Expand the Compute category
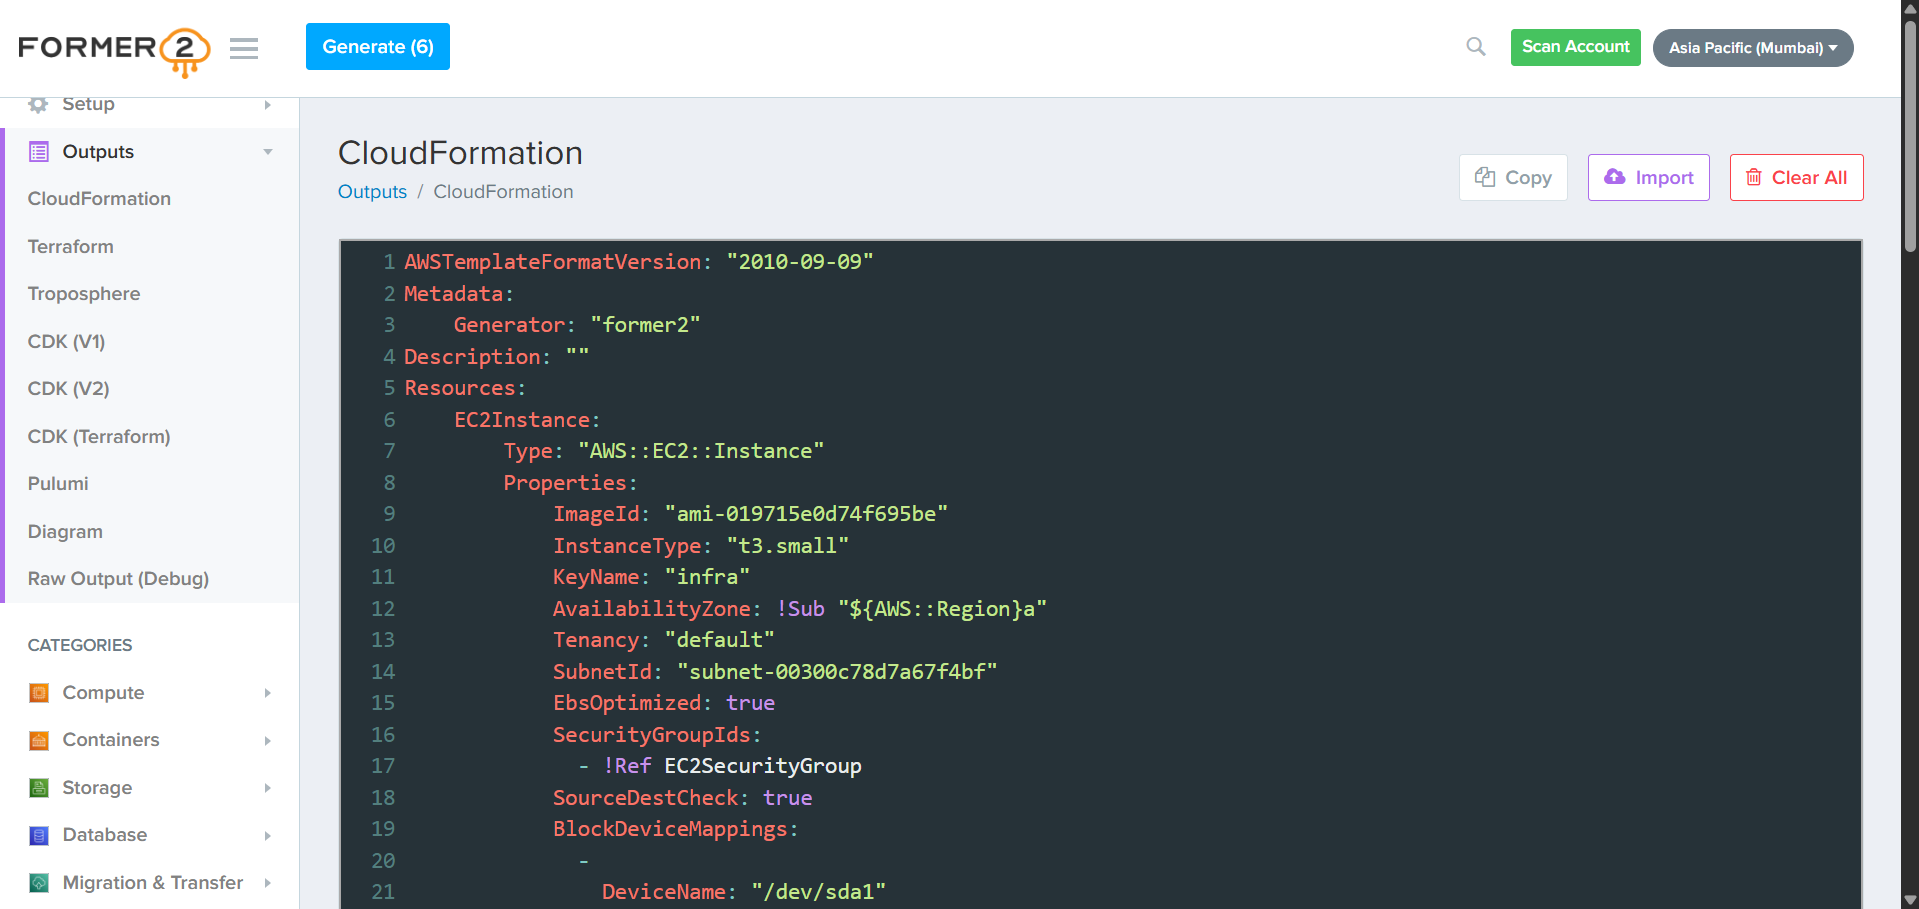Image resolution: width=1919 pixels, height=909 pixels. pyautogui.click(x=267, y=692)
